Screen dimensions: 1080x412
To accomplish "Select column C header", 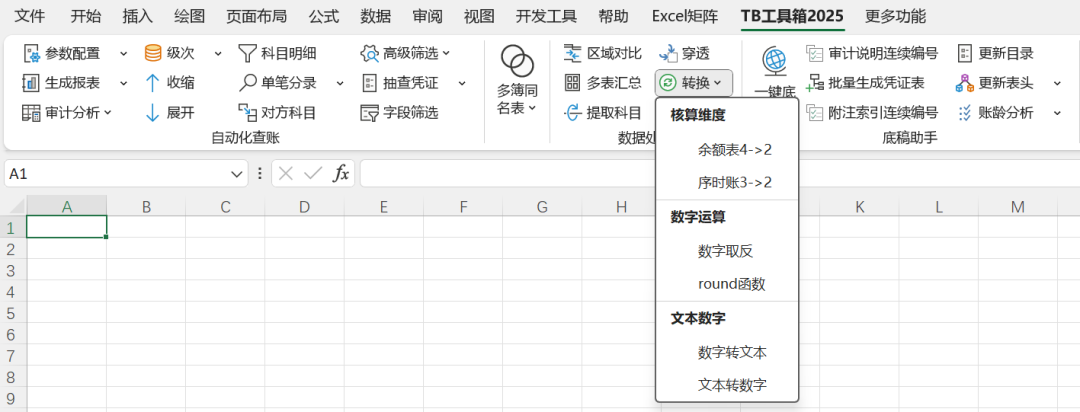I will point(225,206).
